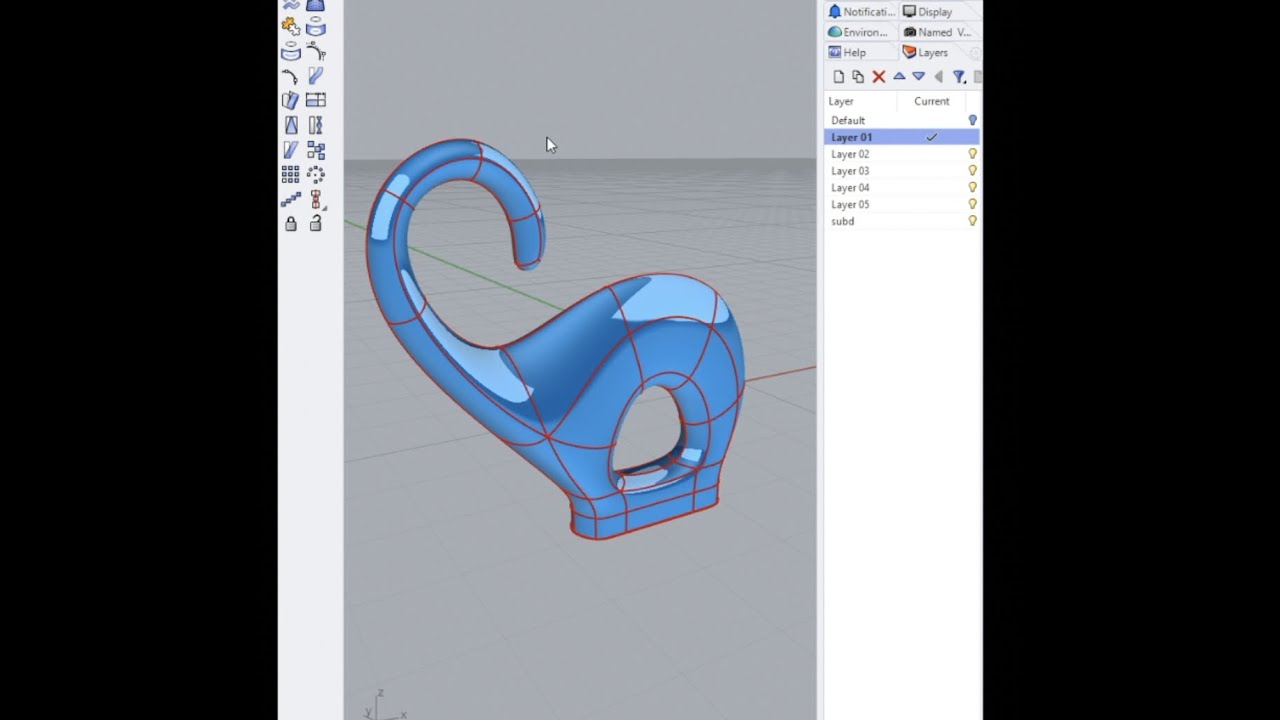The image size is (1280, 720).
Task: Click the split grid panel tool icon
Action: click(x=316, y=100)
